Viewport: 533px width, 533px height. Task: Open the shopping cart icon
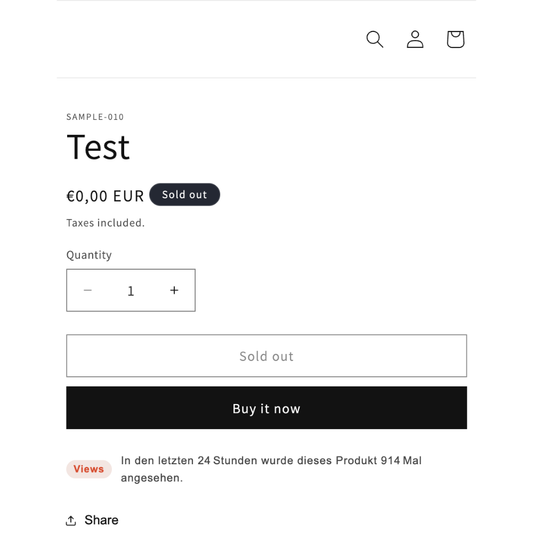tap(455, 39)
